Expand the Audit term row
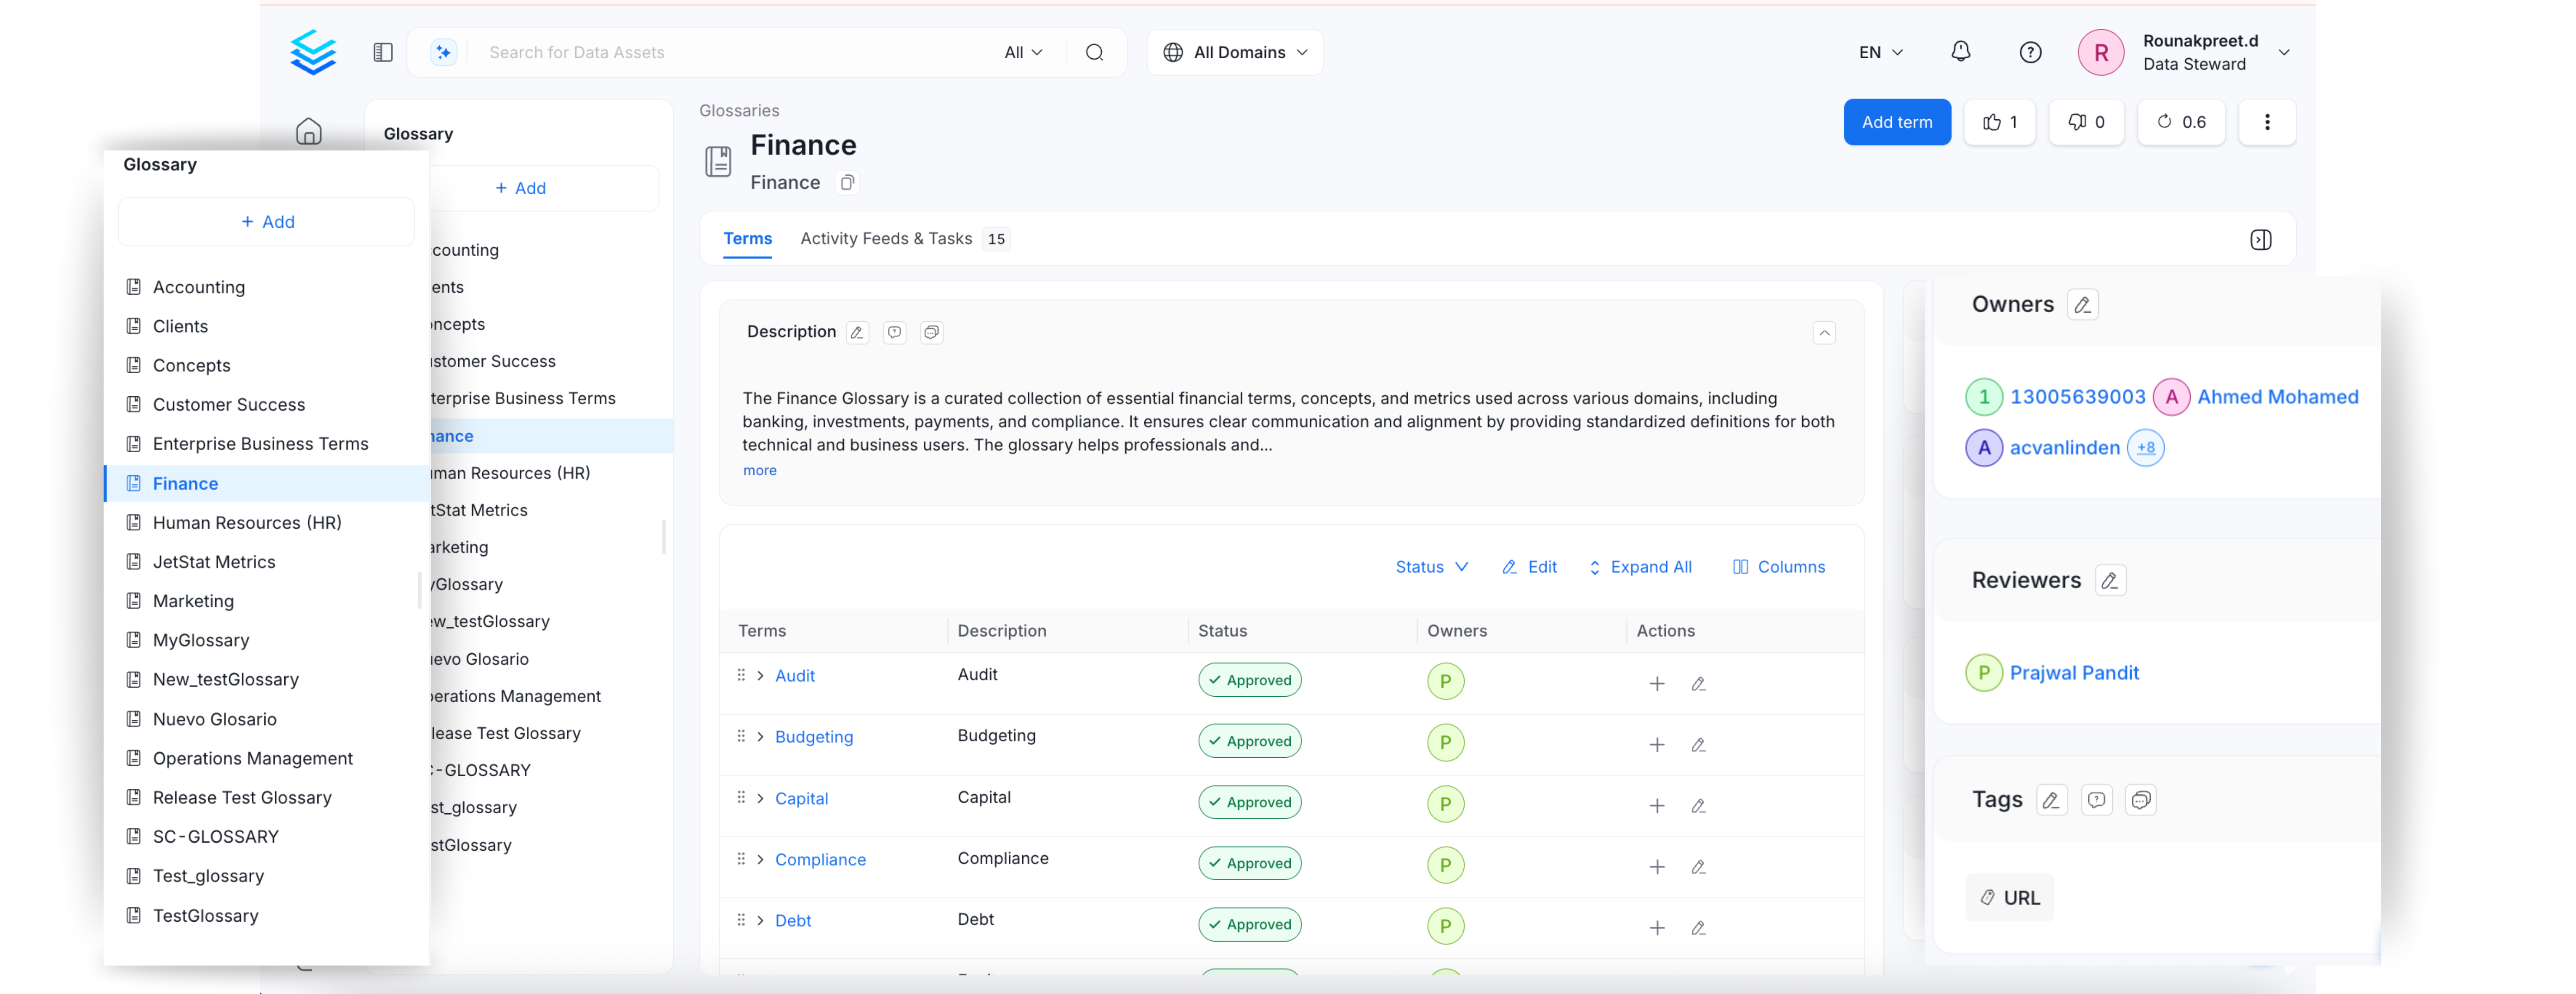 761,676
